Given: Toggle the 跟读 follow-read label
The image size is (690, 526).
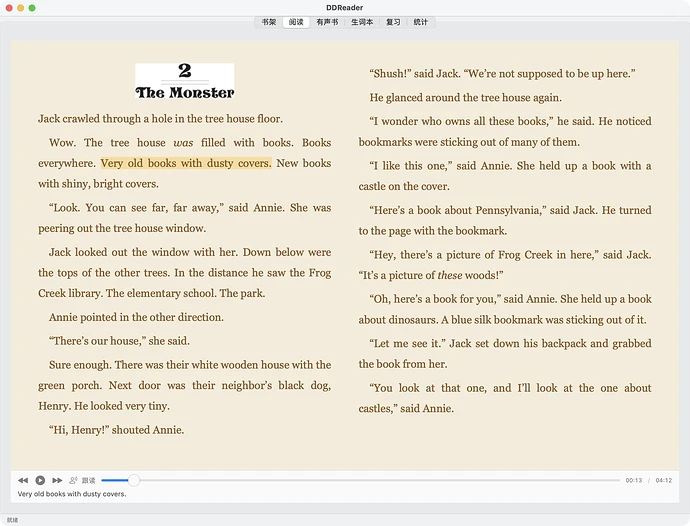Looking at the screenshot, I should coord(88,480).
